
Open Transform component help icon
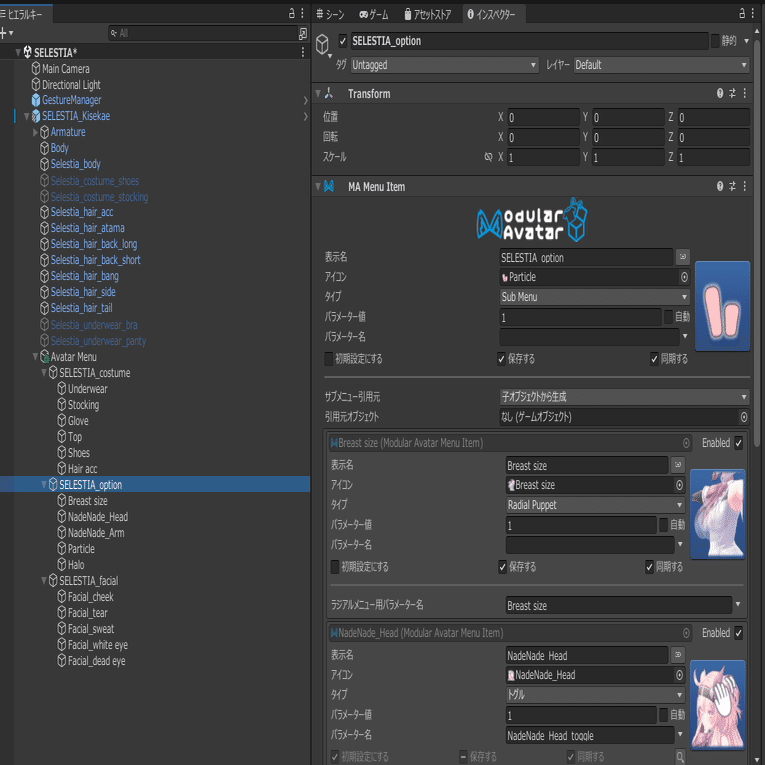click(x=720, y=93)
